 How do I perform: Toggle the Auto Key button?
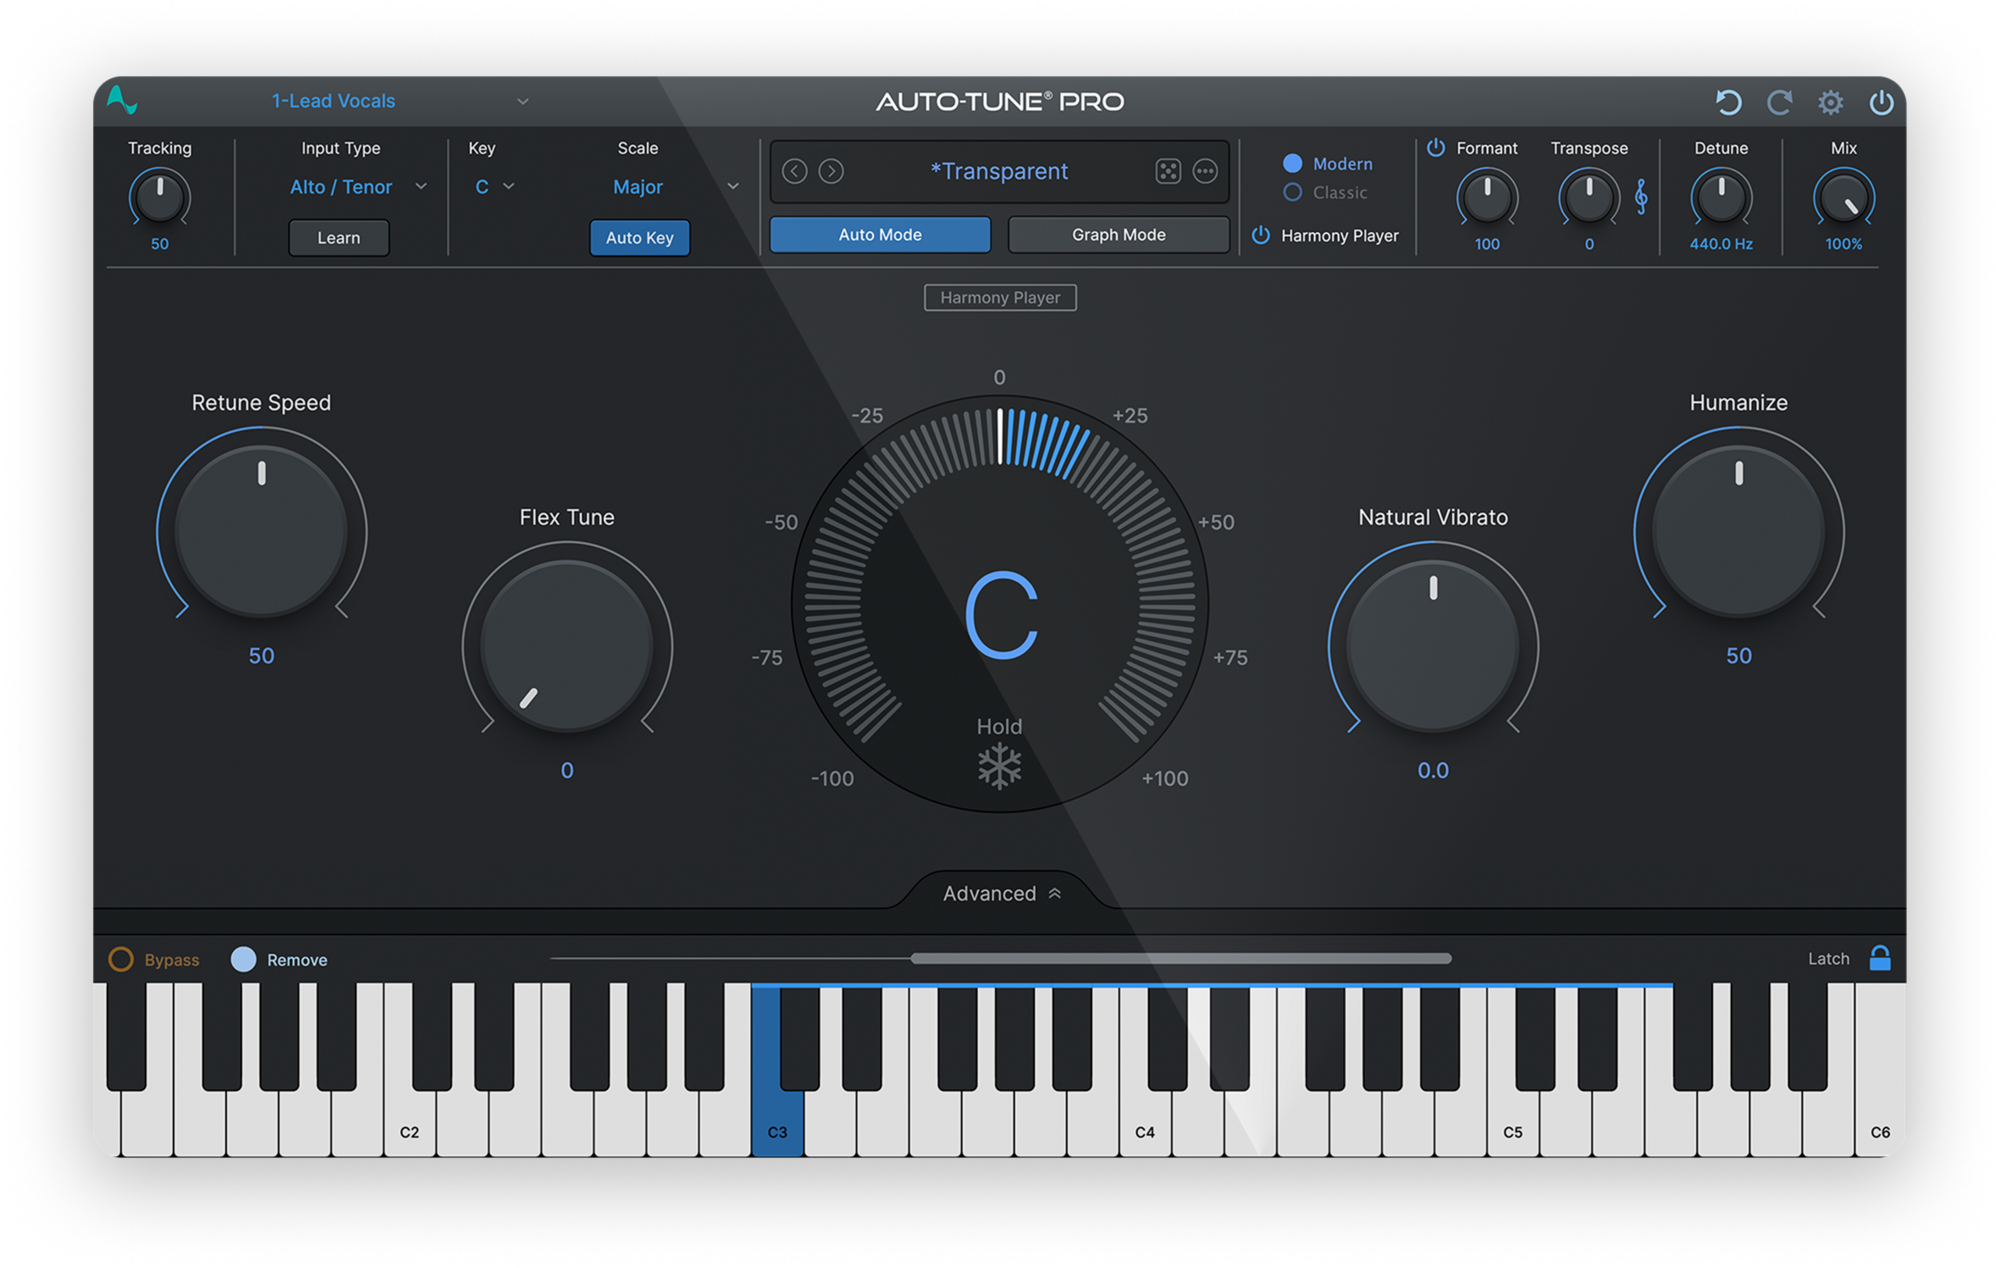pyautogui.click(x=640, y=238)
